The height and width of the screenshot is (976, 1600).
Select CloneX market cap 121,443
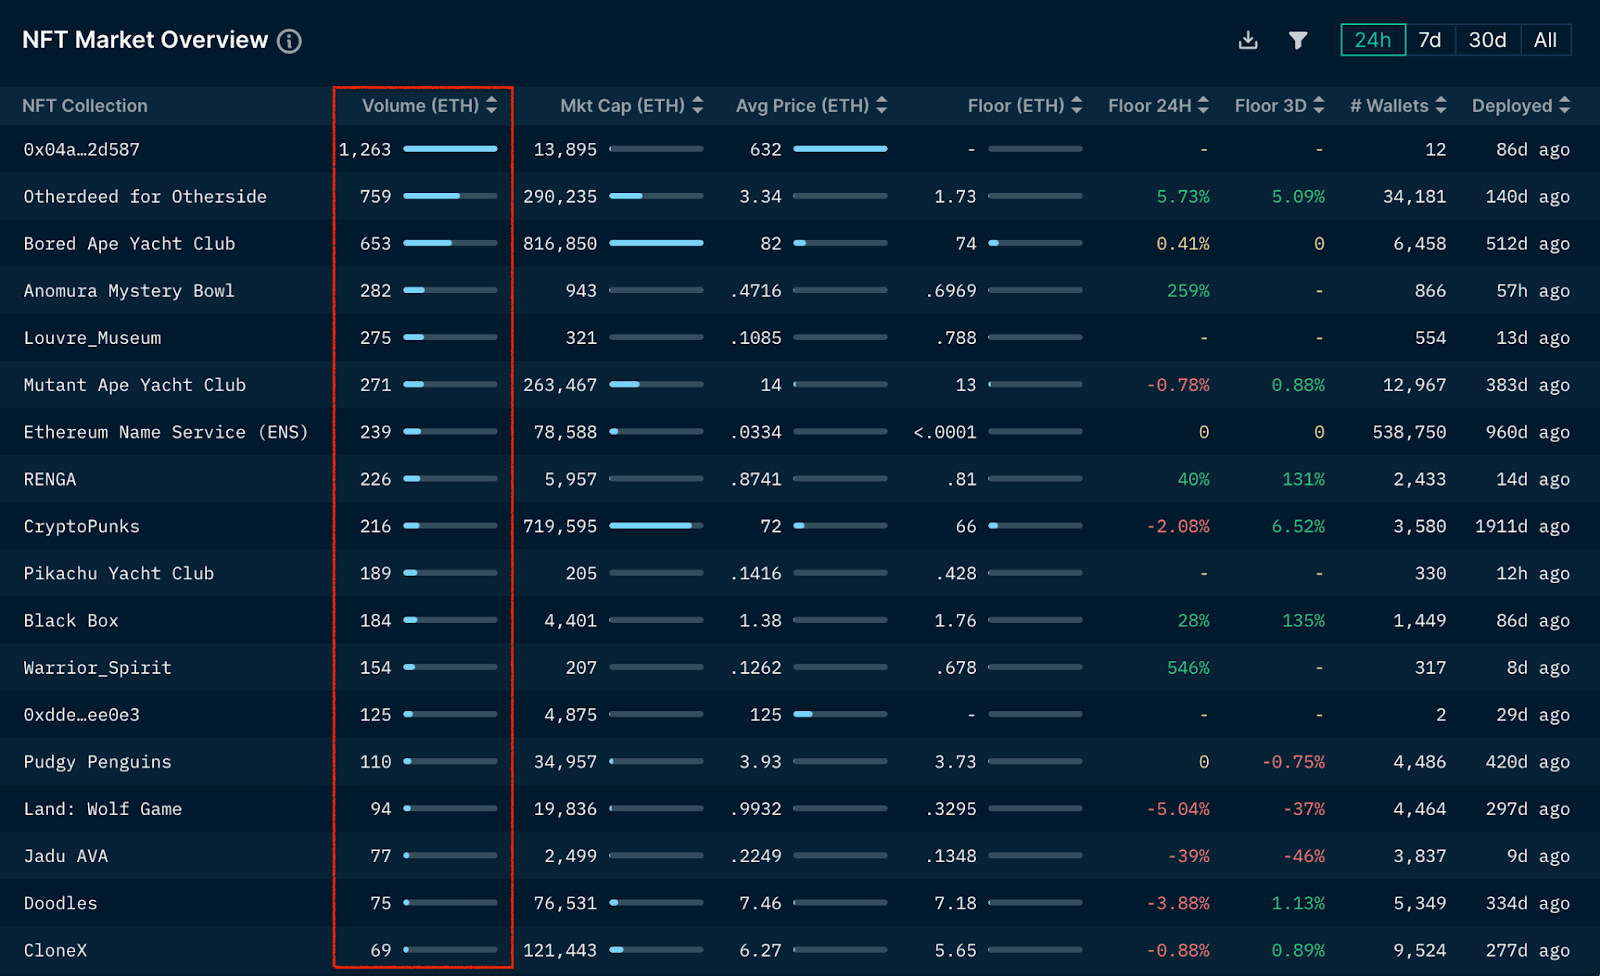coord(560,950)
